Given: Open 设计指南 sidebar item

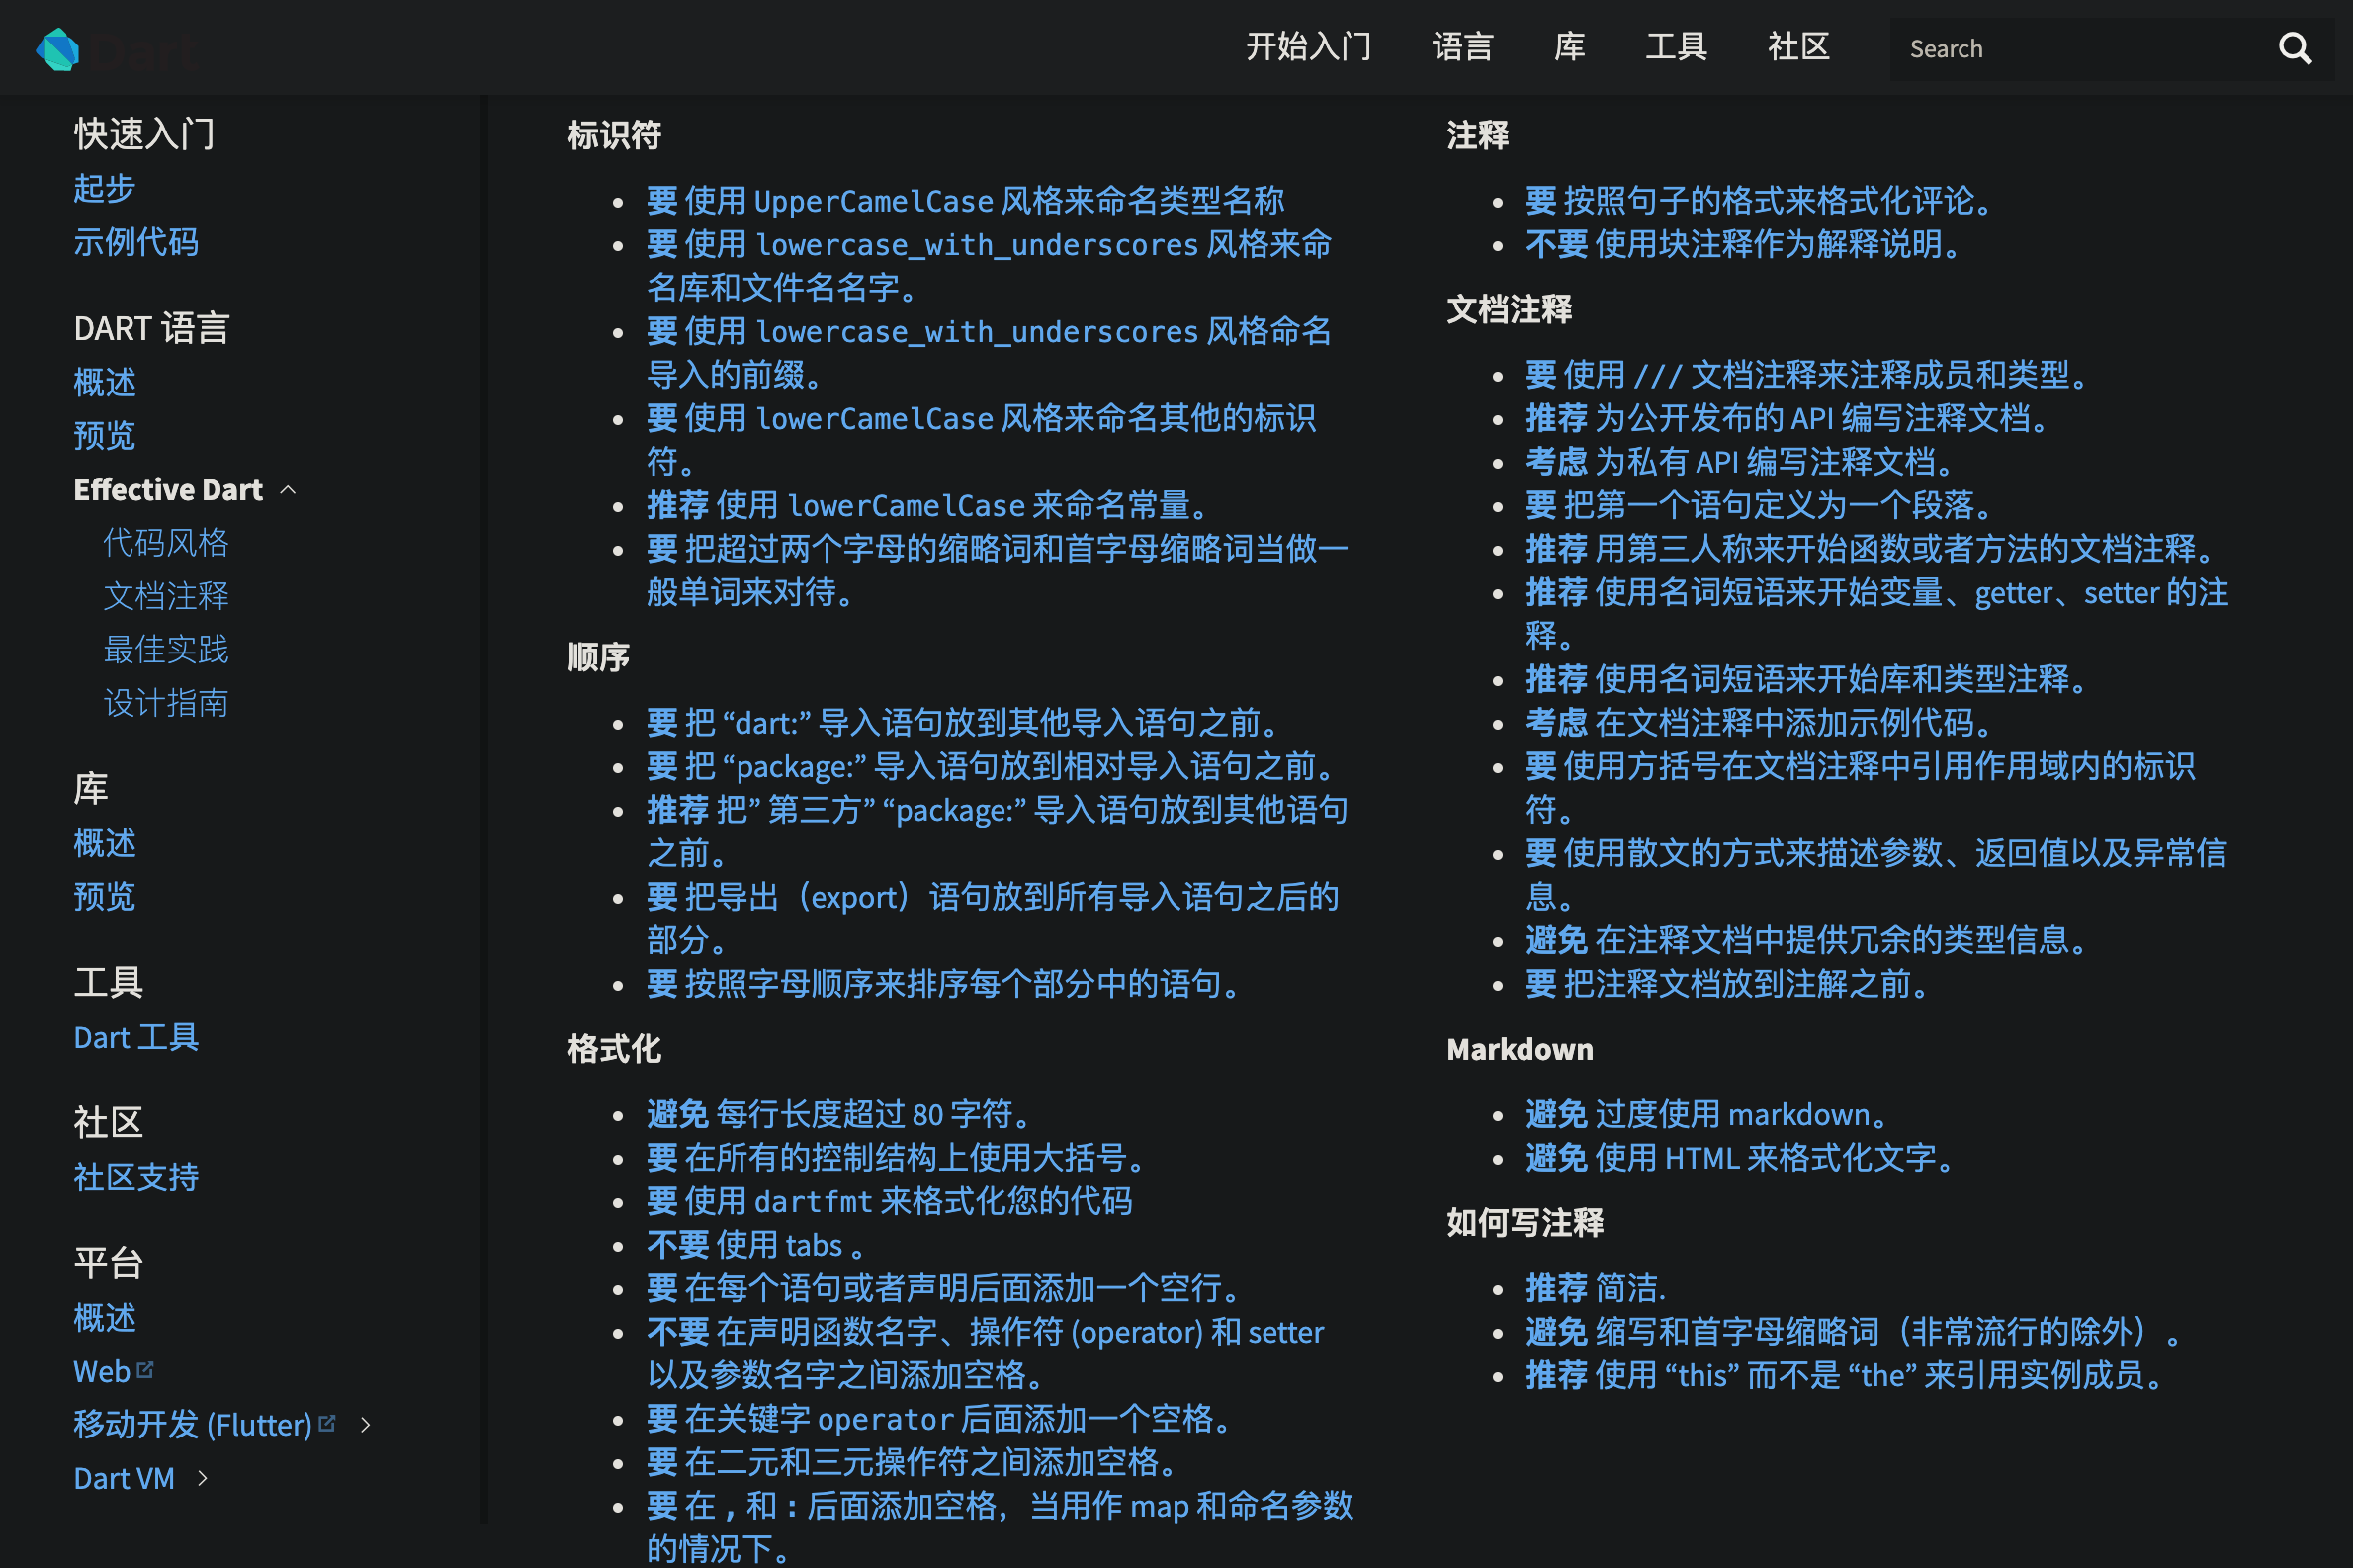Looking at the screenshot, I should [166, 703].
